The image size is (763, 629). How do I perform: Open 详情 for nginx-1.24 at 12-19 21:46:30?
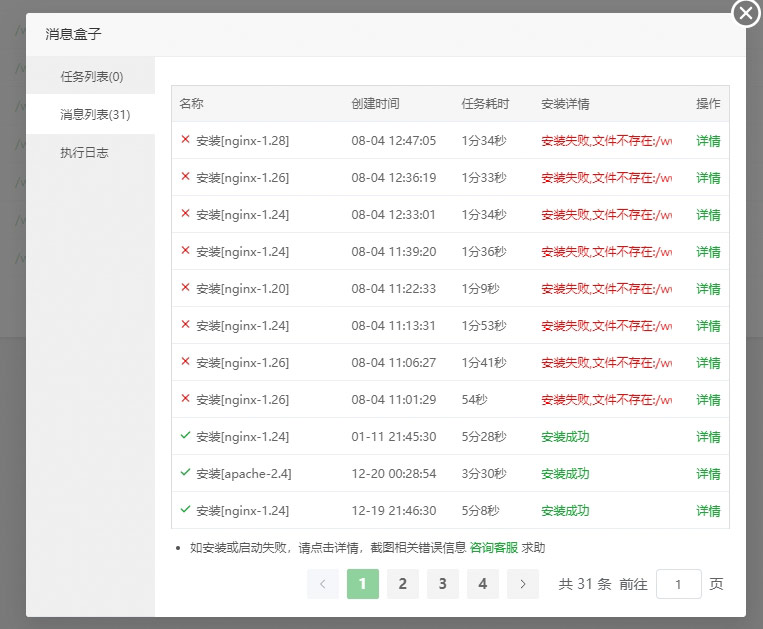click(708, 511)
